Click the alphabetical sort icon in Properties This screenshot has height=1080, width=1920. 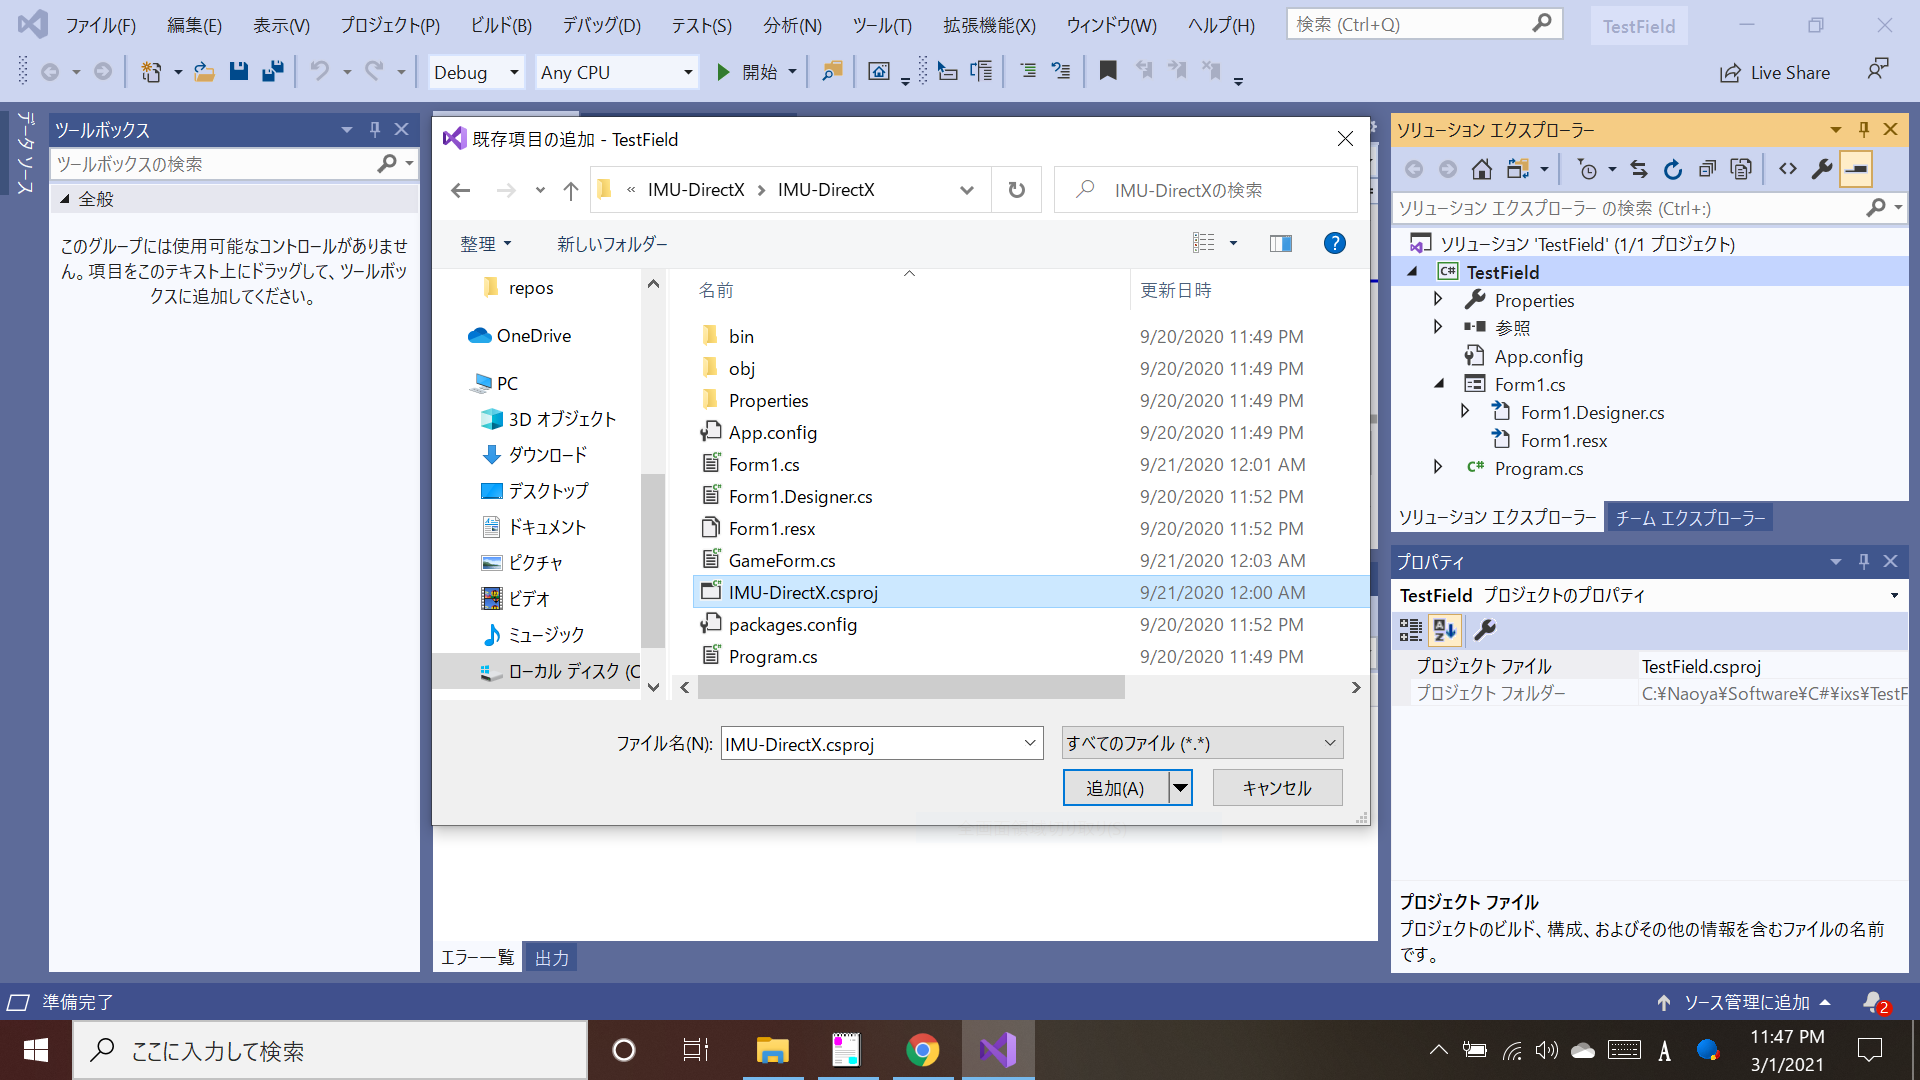(x=1445, y=629)
